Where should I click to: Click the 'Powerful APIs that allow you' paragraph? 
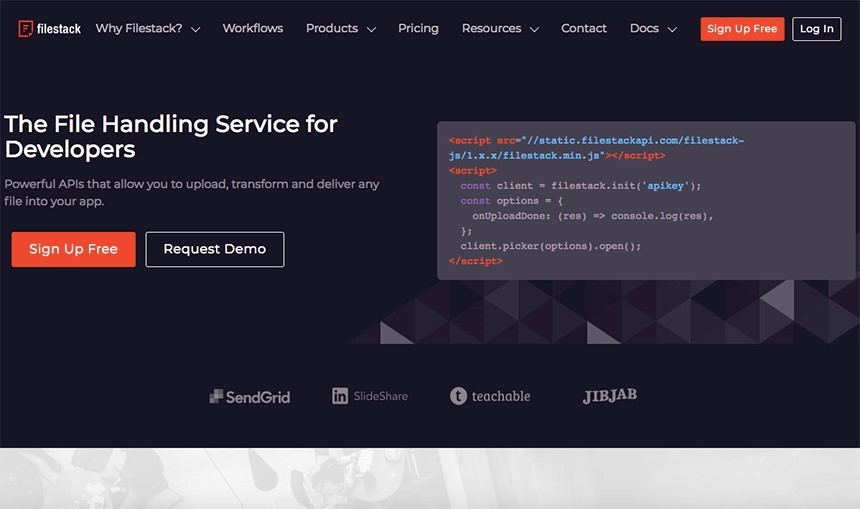pos(191,193)
